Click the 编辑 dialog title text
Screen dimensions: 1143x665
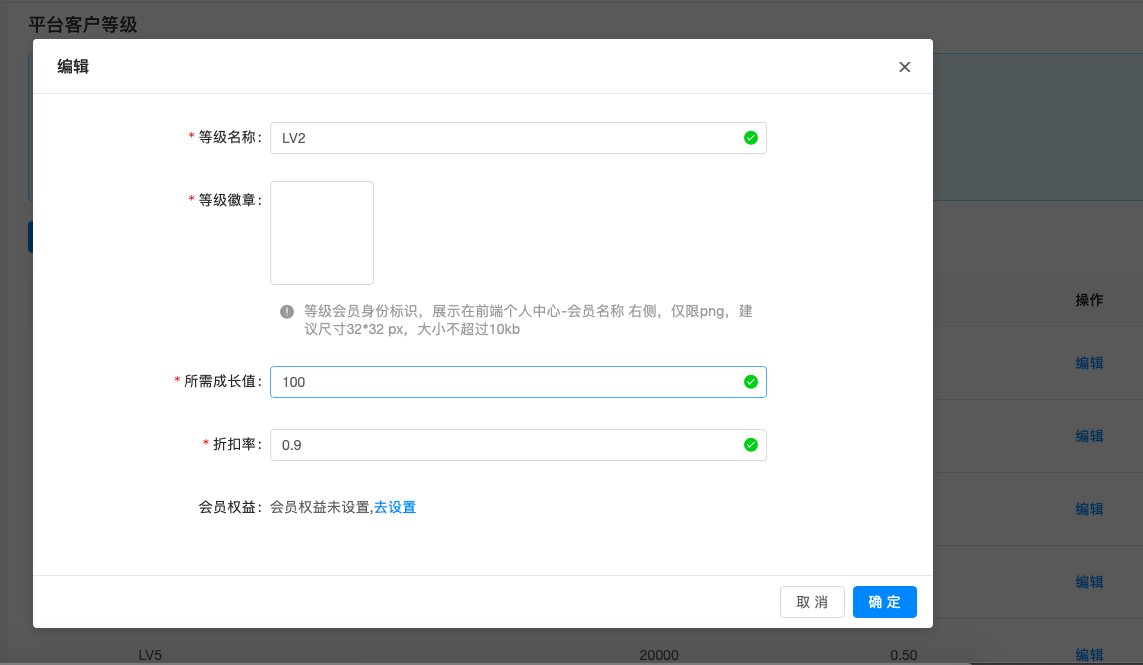tap(73, 67)
